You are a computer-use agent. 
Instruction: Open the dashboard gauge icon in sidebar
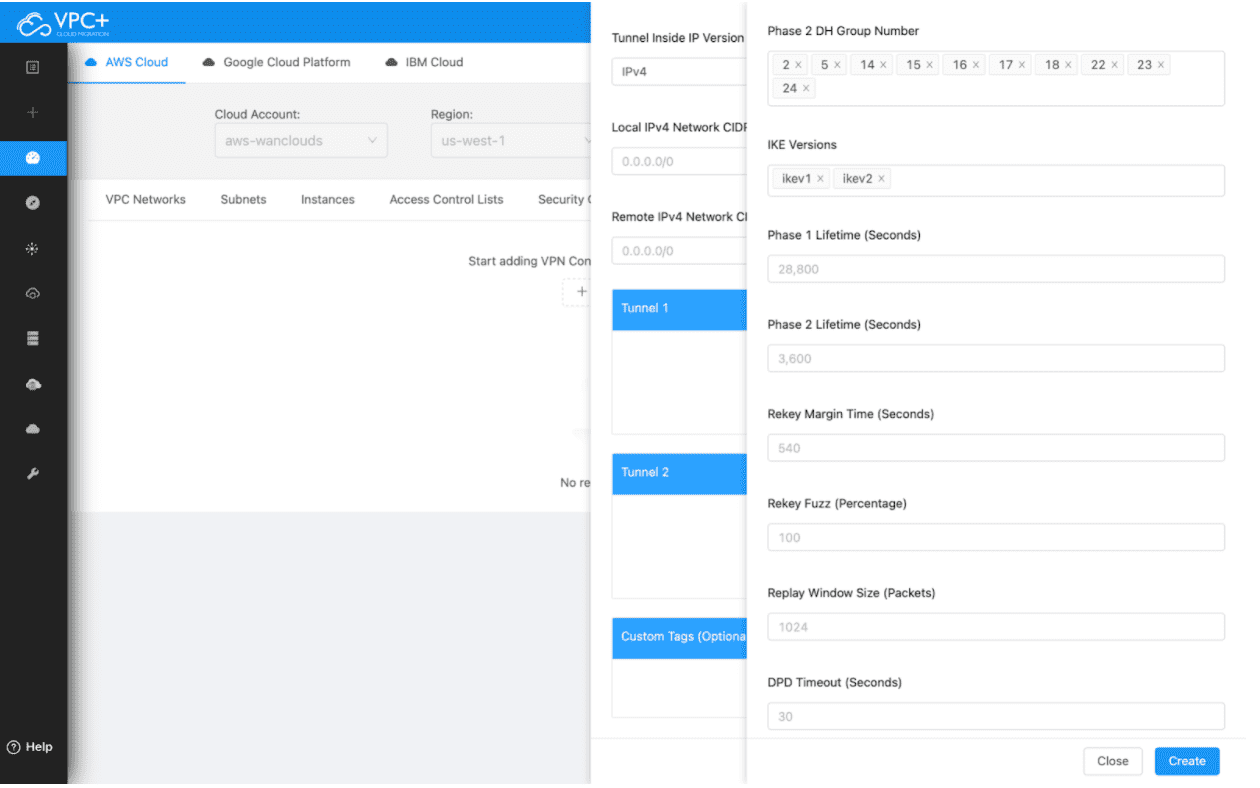[x=33, y=158]
